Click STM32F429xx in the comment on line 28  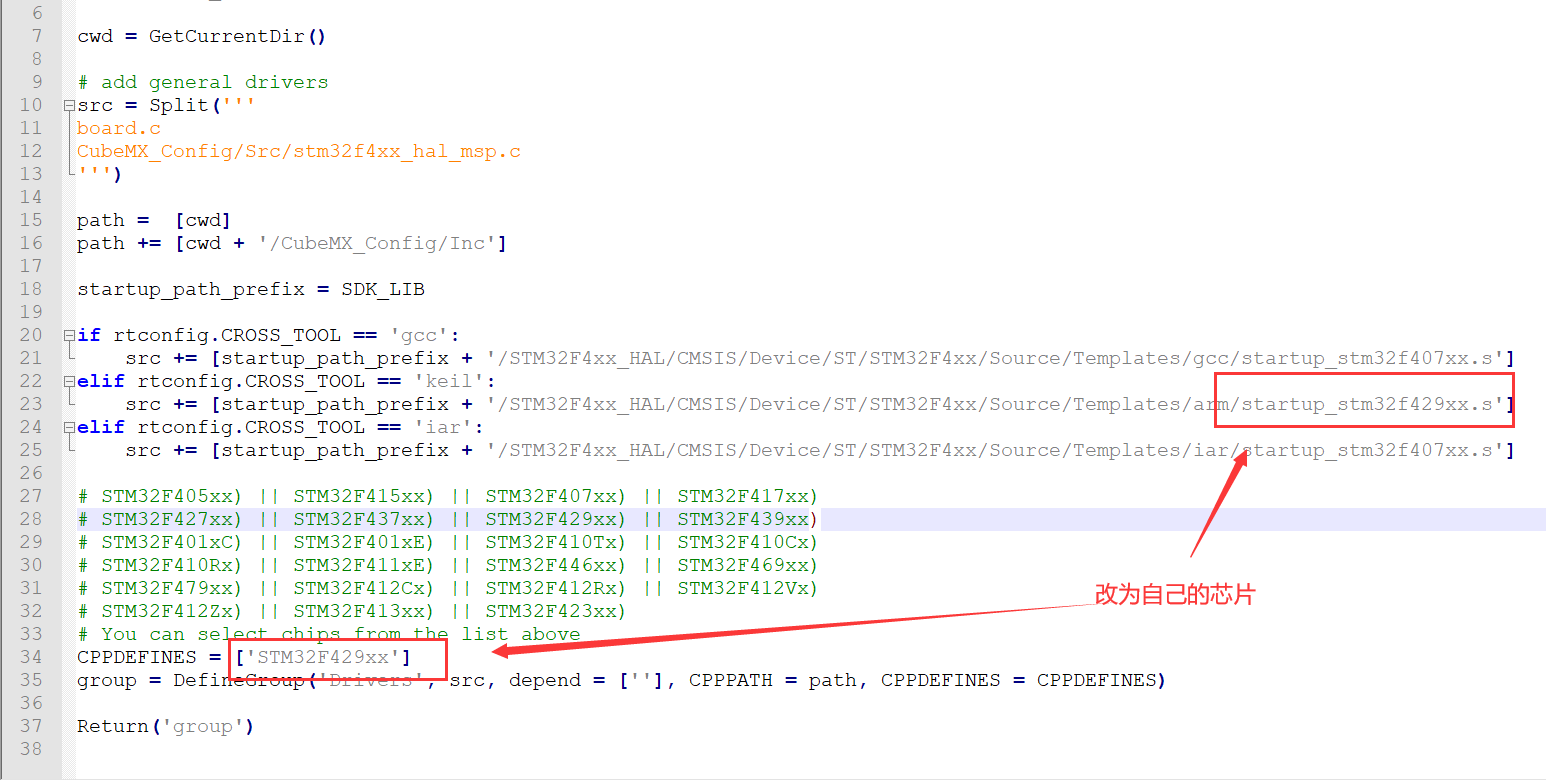click(551, 519)
